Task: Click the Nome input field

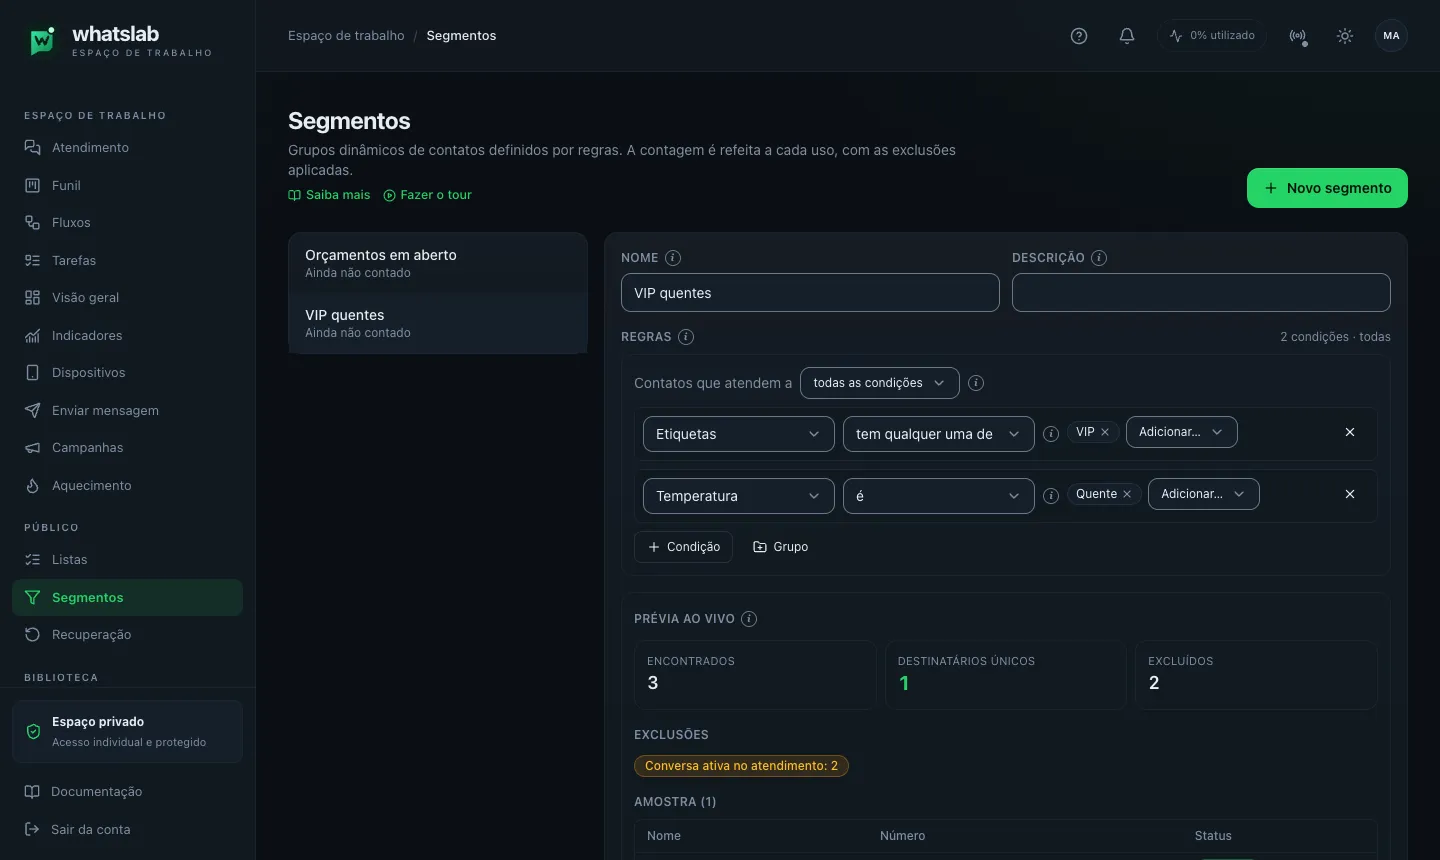Action: point(810,293)
